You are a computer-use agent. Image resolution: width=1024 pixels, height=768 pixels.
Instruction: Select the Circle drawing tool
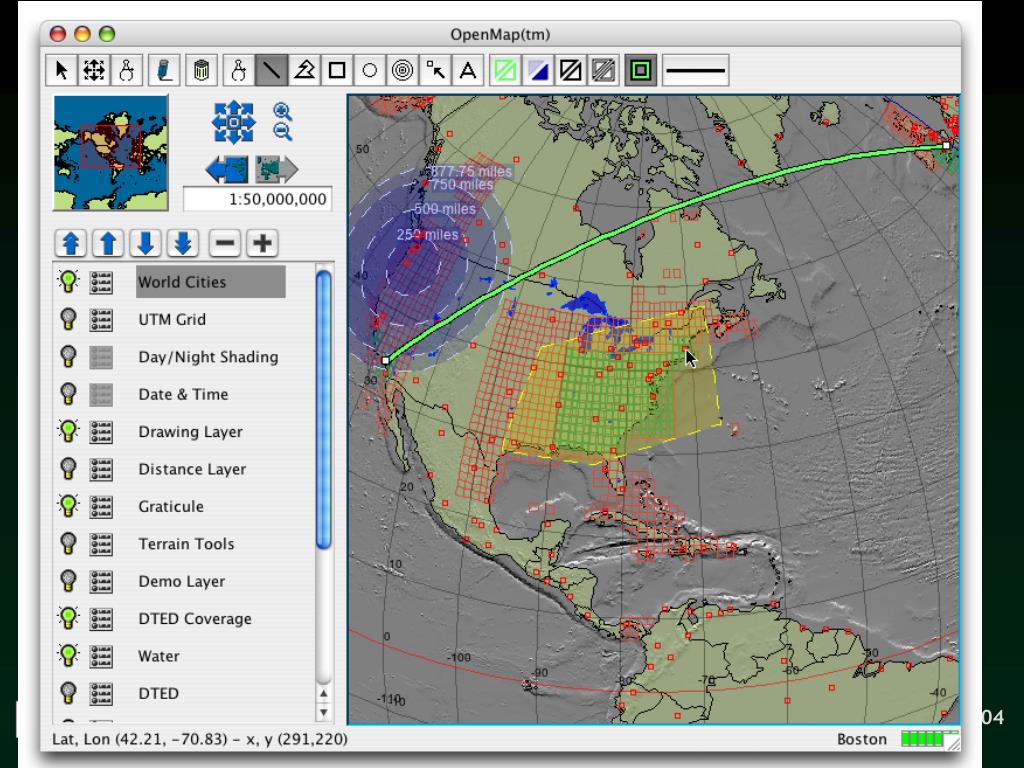pyautogui.click(x=370, y=70)
